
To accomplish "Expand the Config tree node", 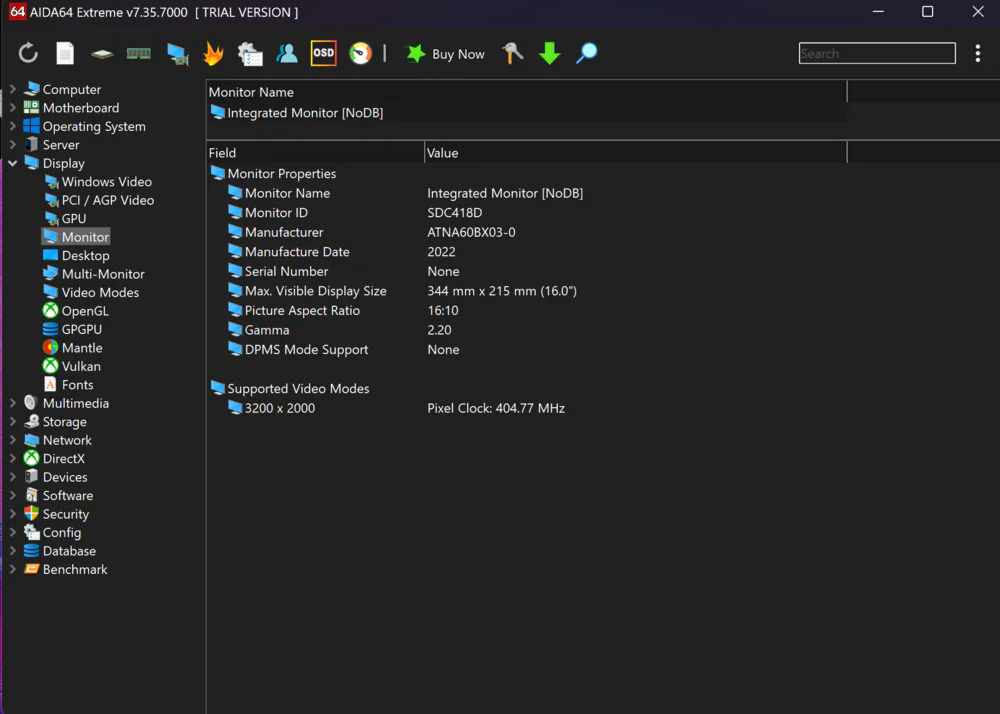I will pos(13,532).
